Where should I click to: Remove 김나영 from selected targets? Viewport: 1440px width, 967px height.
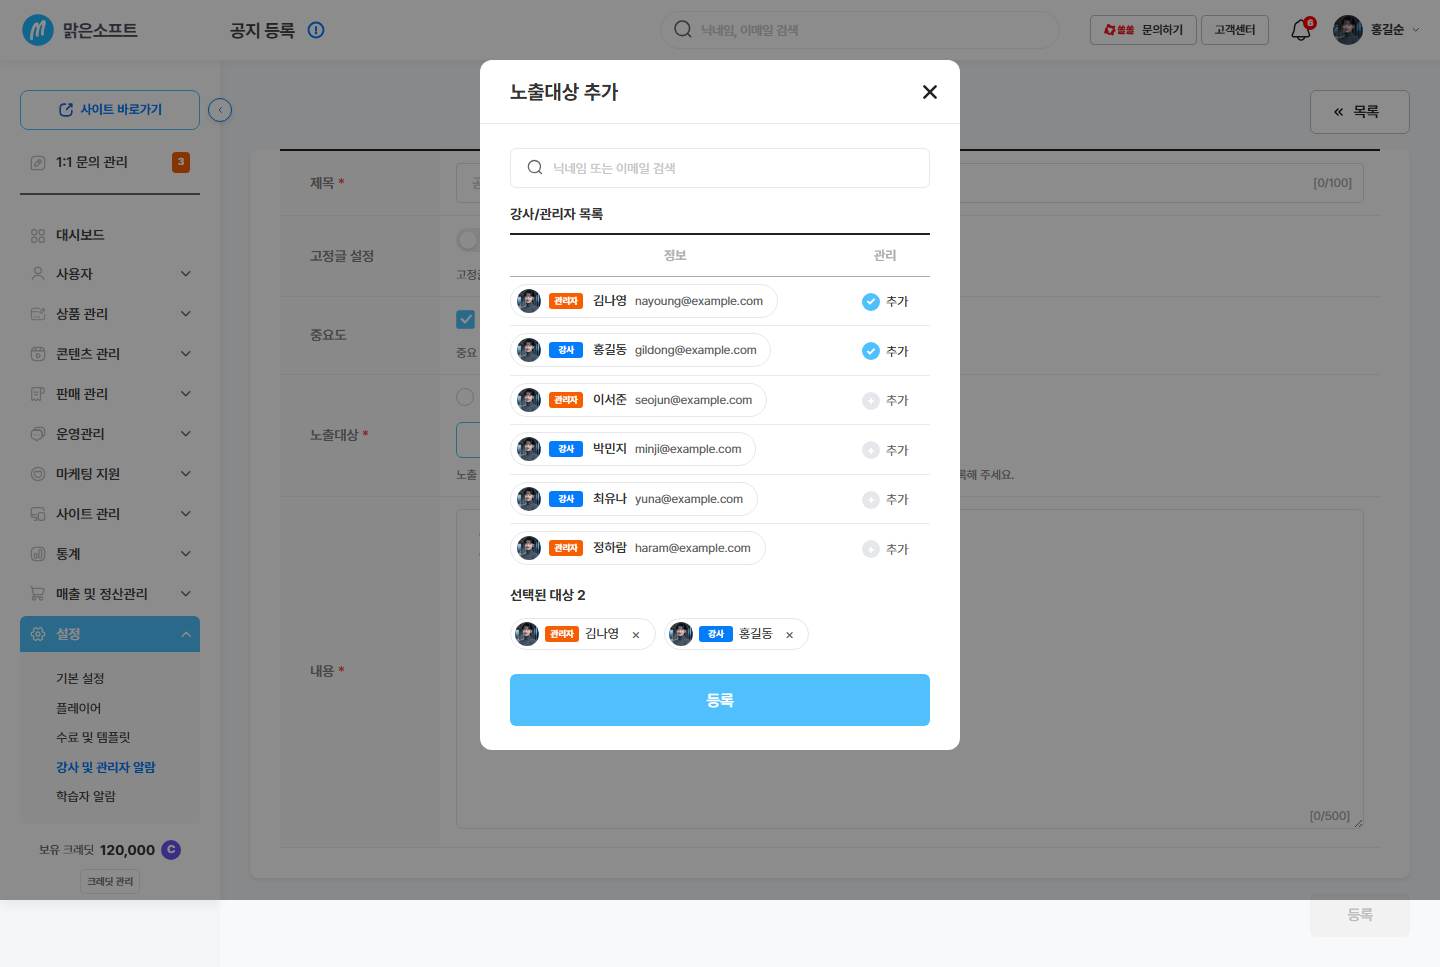coord(636,635)
